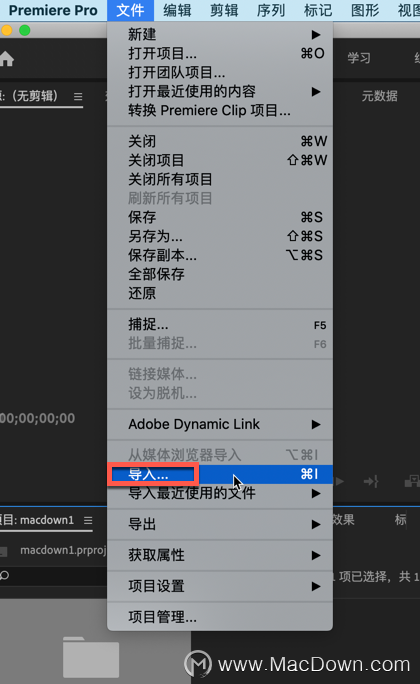Image resolution: width=420 pixels, height=684 pixels.
Task: Click the green maximize window button
Action: [25, 31]
